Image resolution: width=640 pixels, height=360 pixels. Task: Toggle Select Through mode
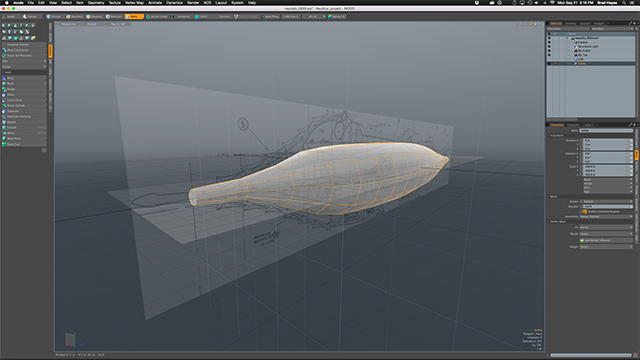tap(246, 17)
